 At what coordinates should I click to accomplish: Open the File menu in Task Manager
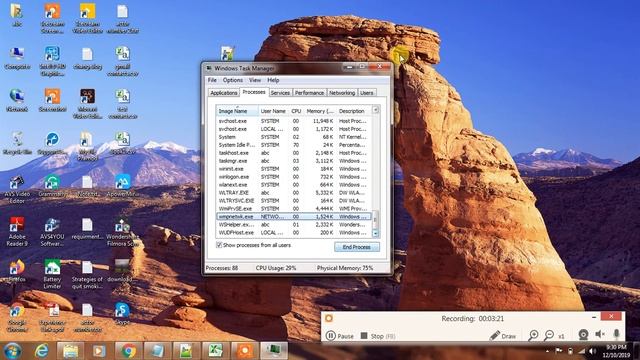pyautogui.click(x=212, y=80)
